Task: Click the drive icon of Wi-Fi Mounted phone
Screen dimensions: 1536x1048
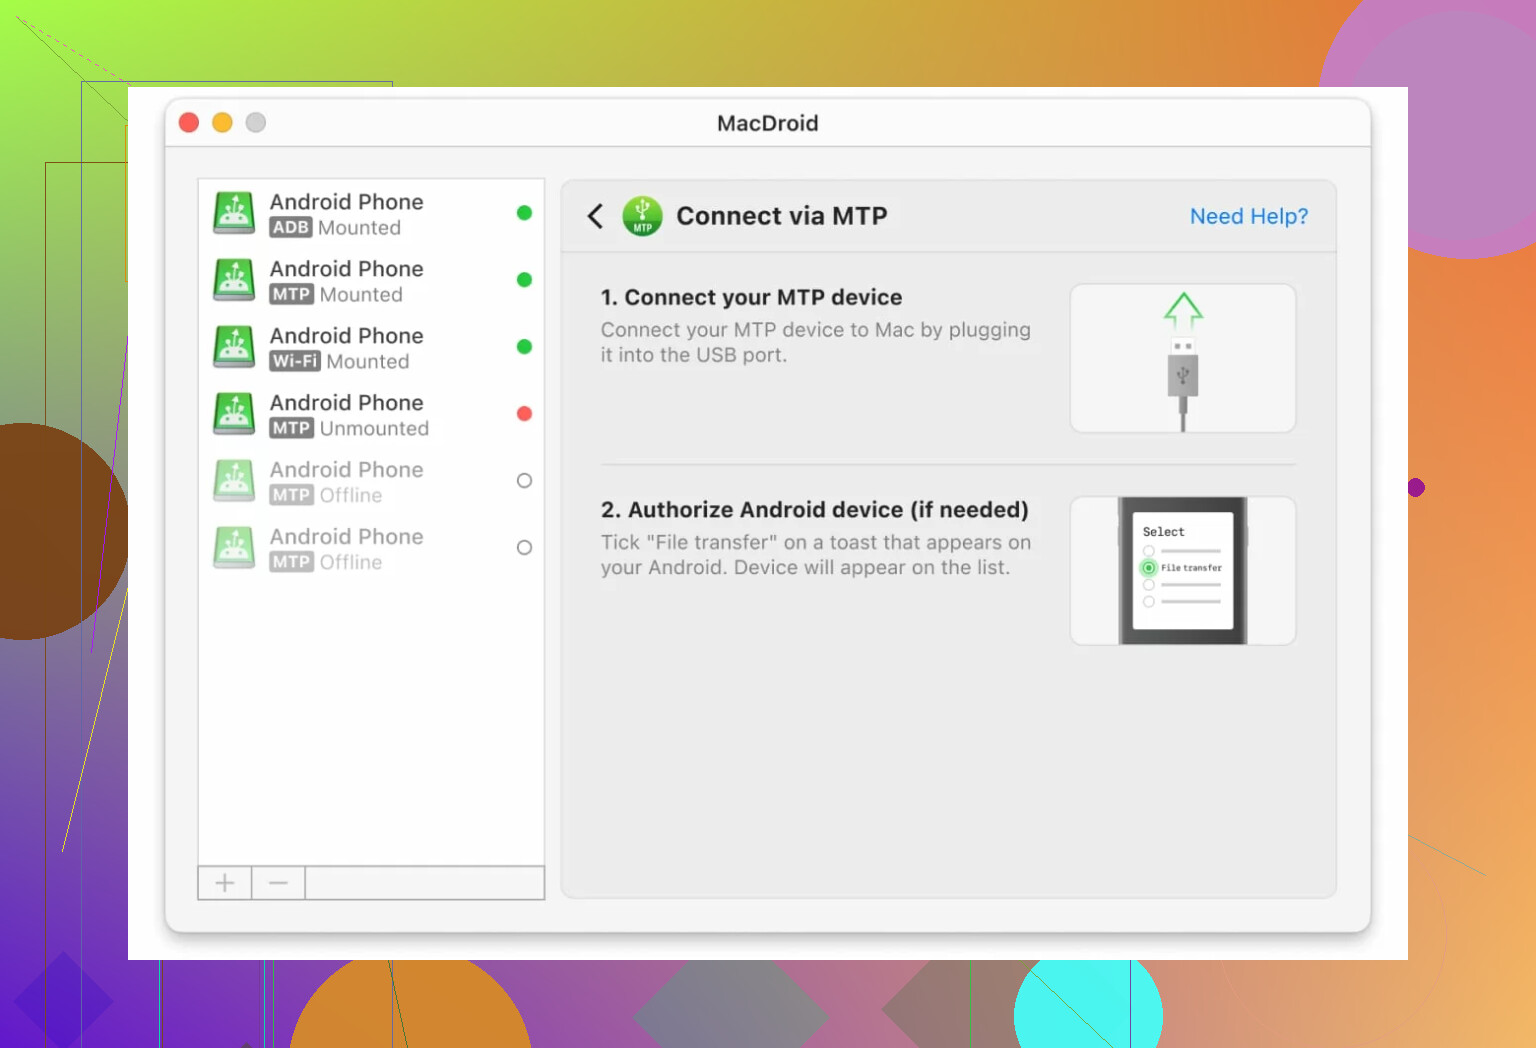Action: pos(234,348)
